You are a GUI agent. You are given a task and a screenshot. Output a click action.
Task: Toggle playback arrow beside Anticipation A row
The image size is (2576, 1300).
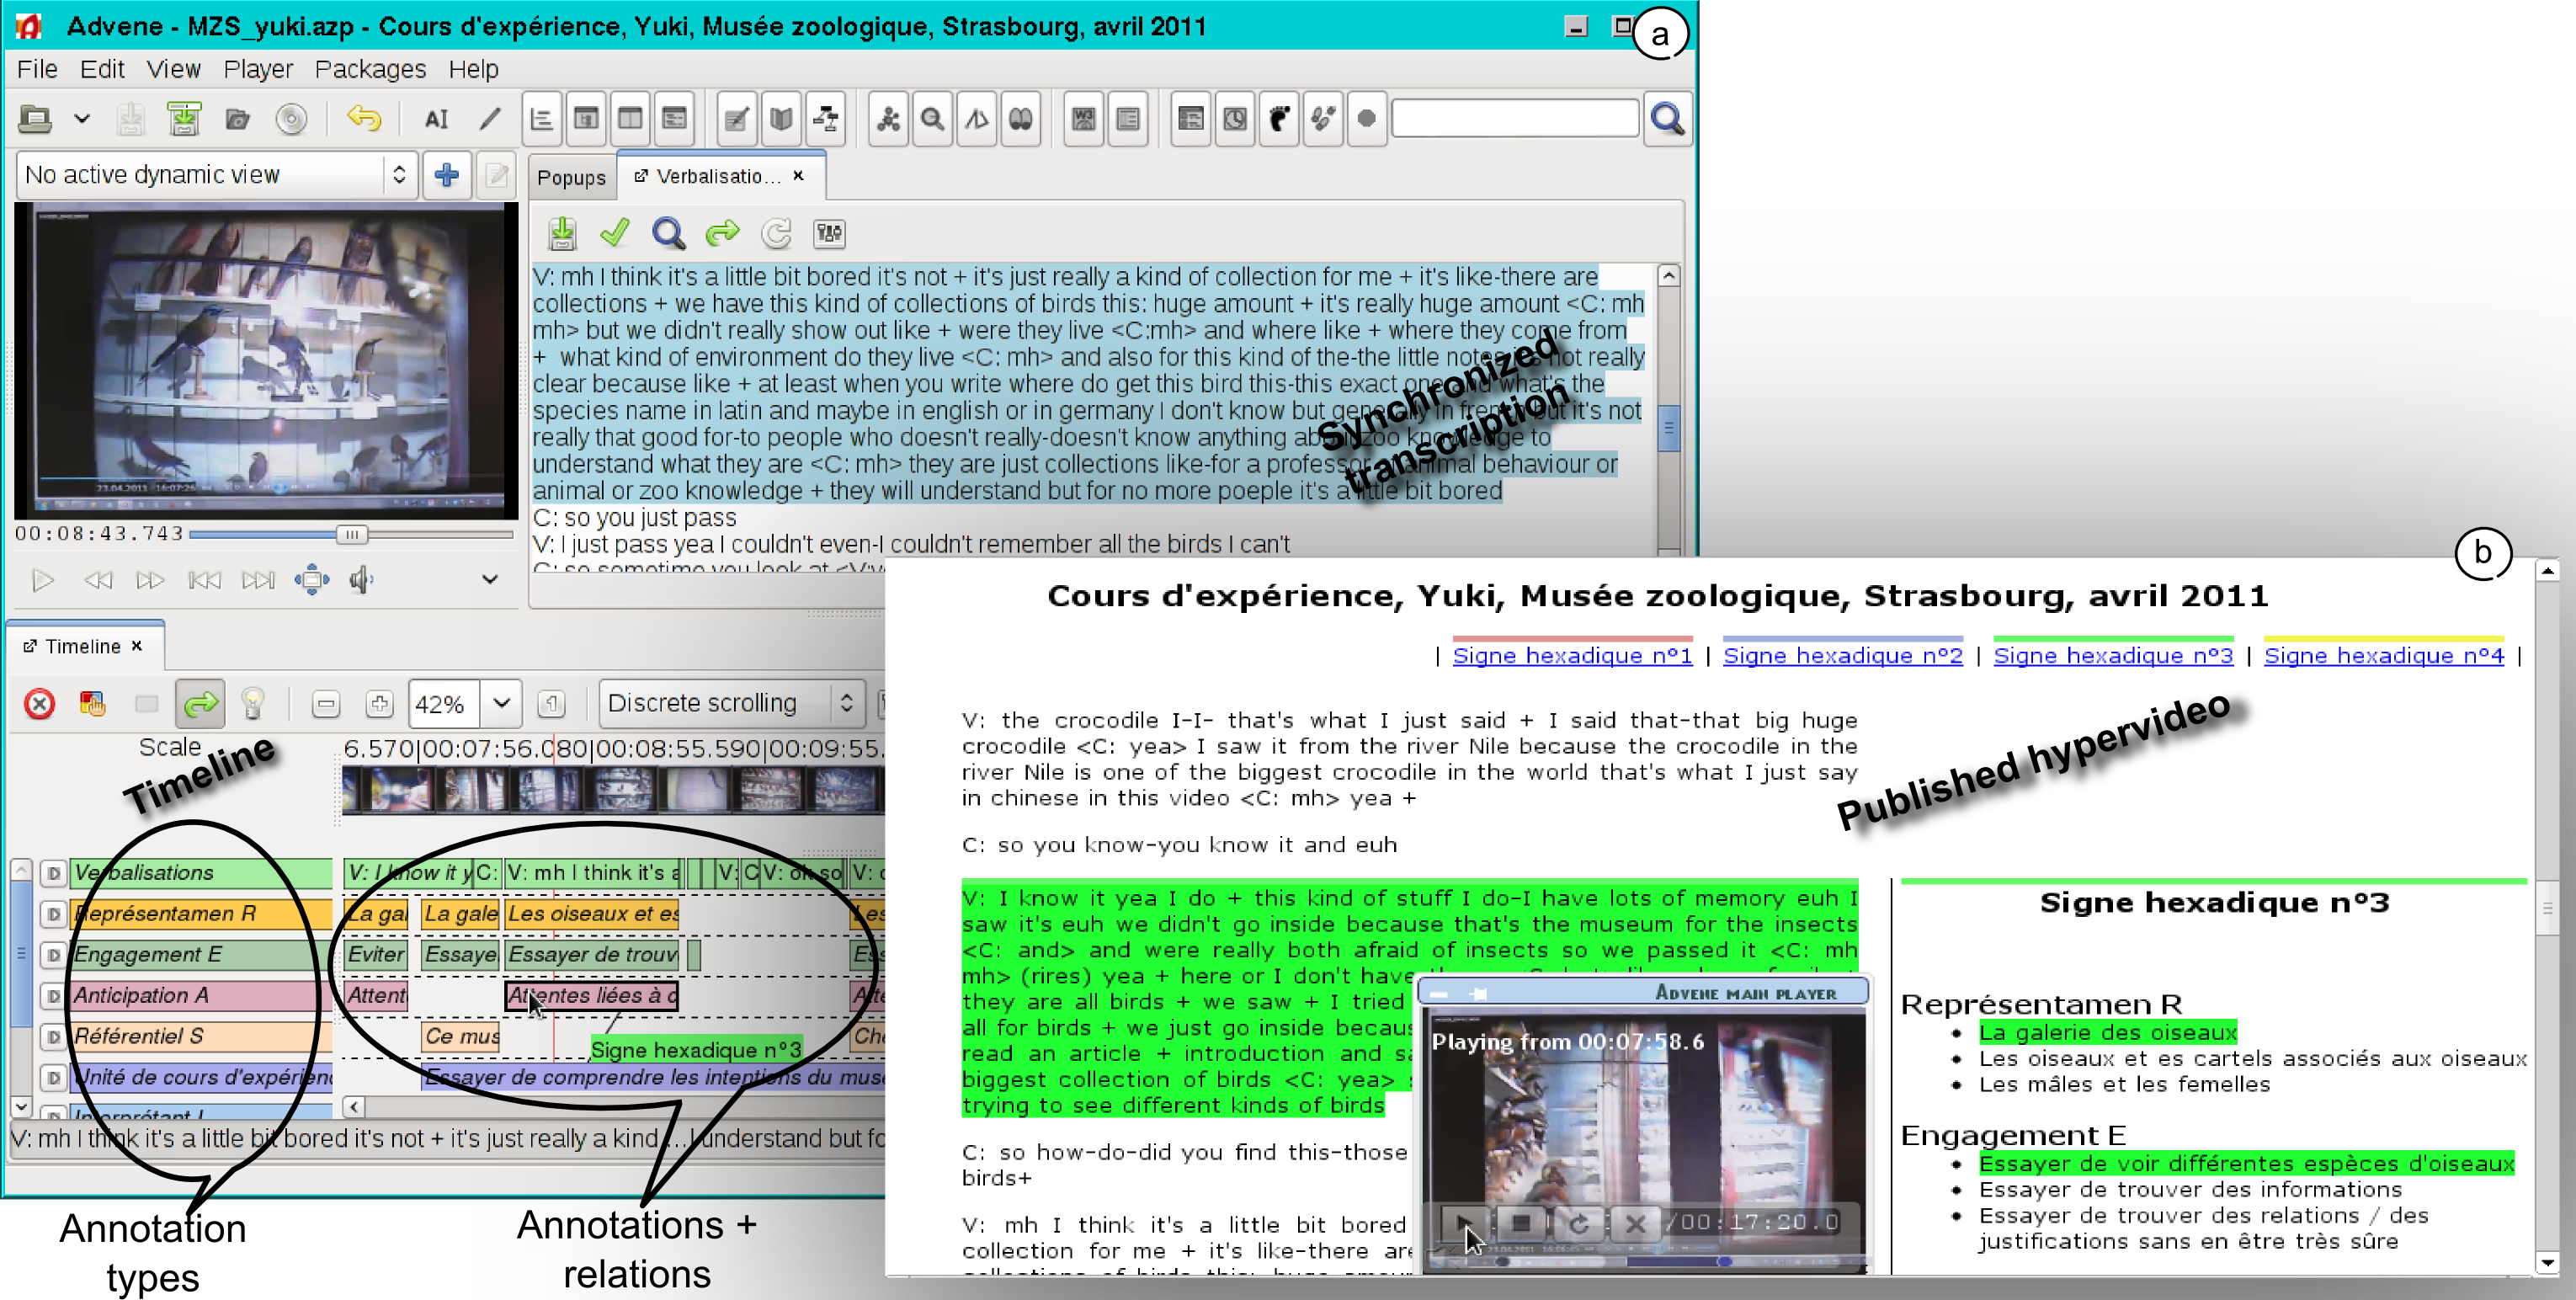pos(54,996)
